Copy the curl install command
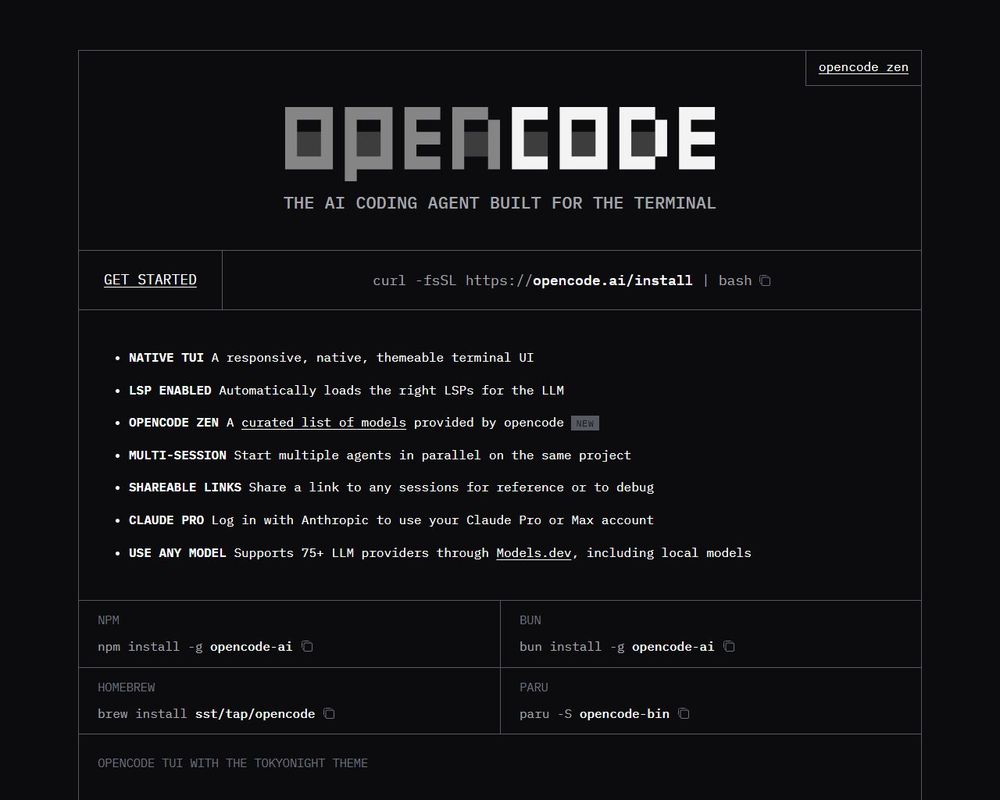 coord(765,281)
